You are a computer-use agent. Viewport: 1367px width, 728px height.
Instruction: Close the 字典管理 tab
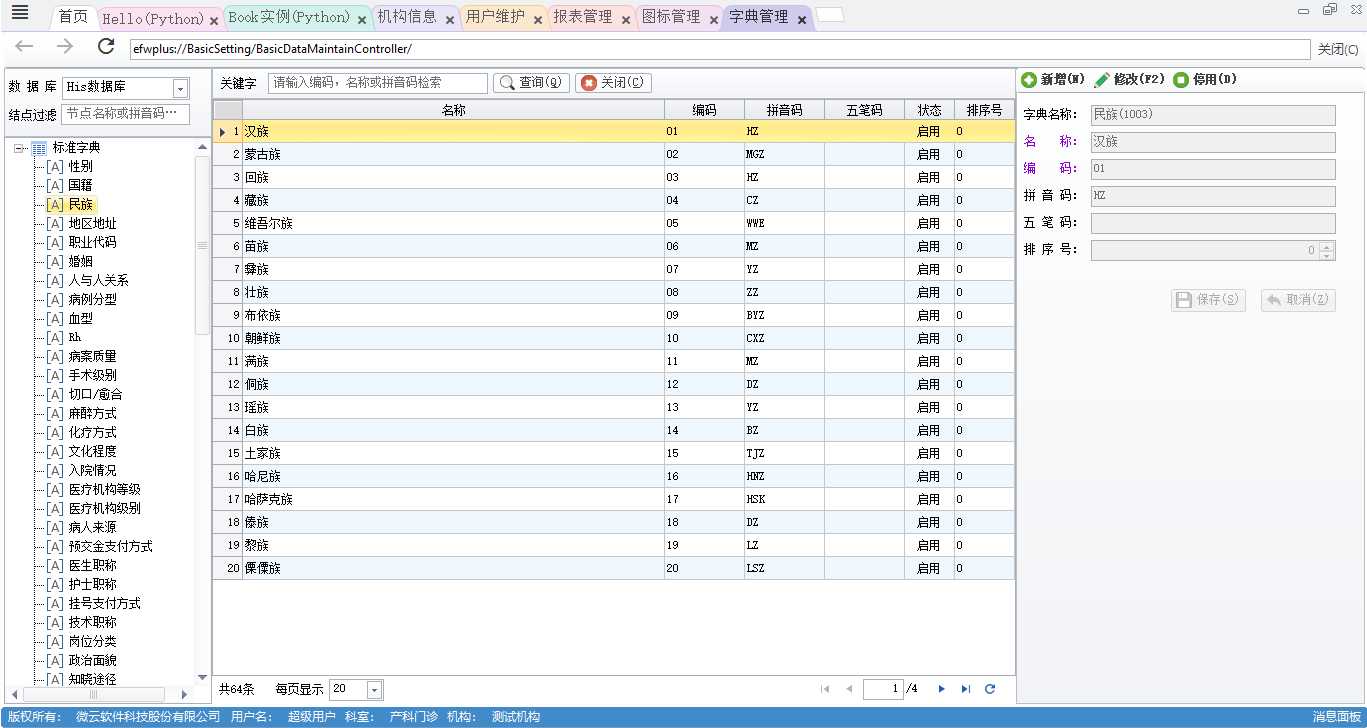(802, 20)
